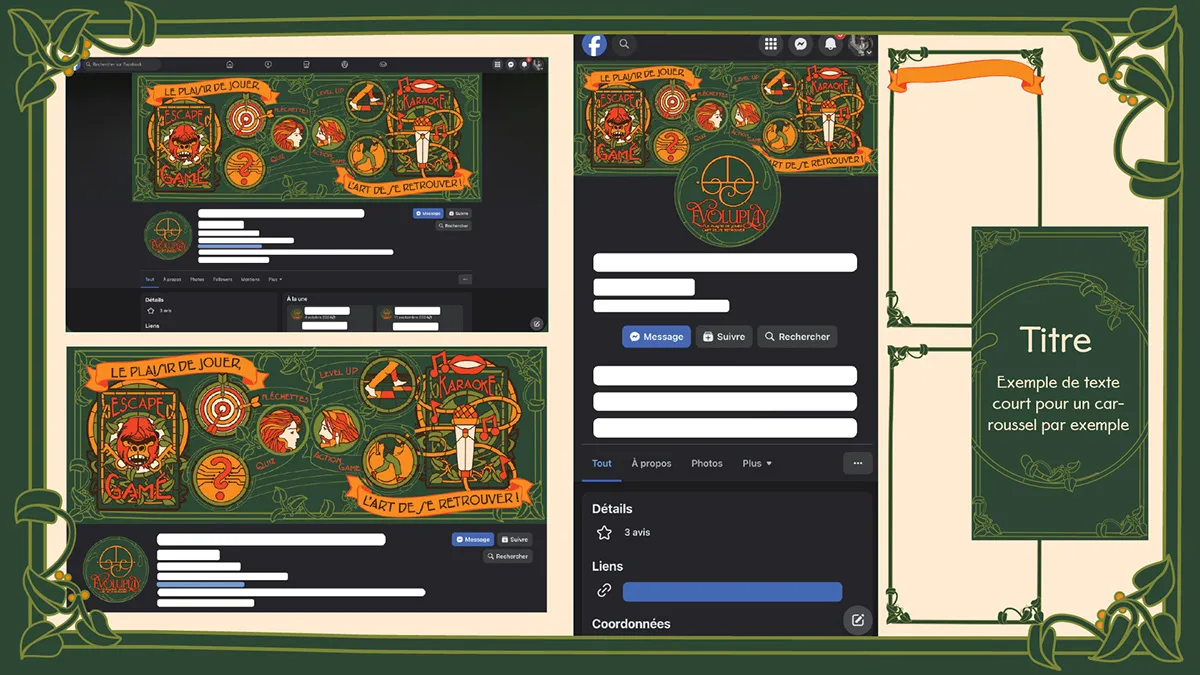Click Suivre button in small desktop view
This screenshot has width=1200, height=675.
coord(459,213)
